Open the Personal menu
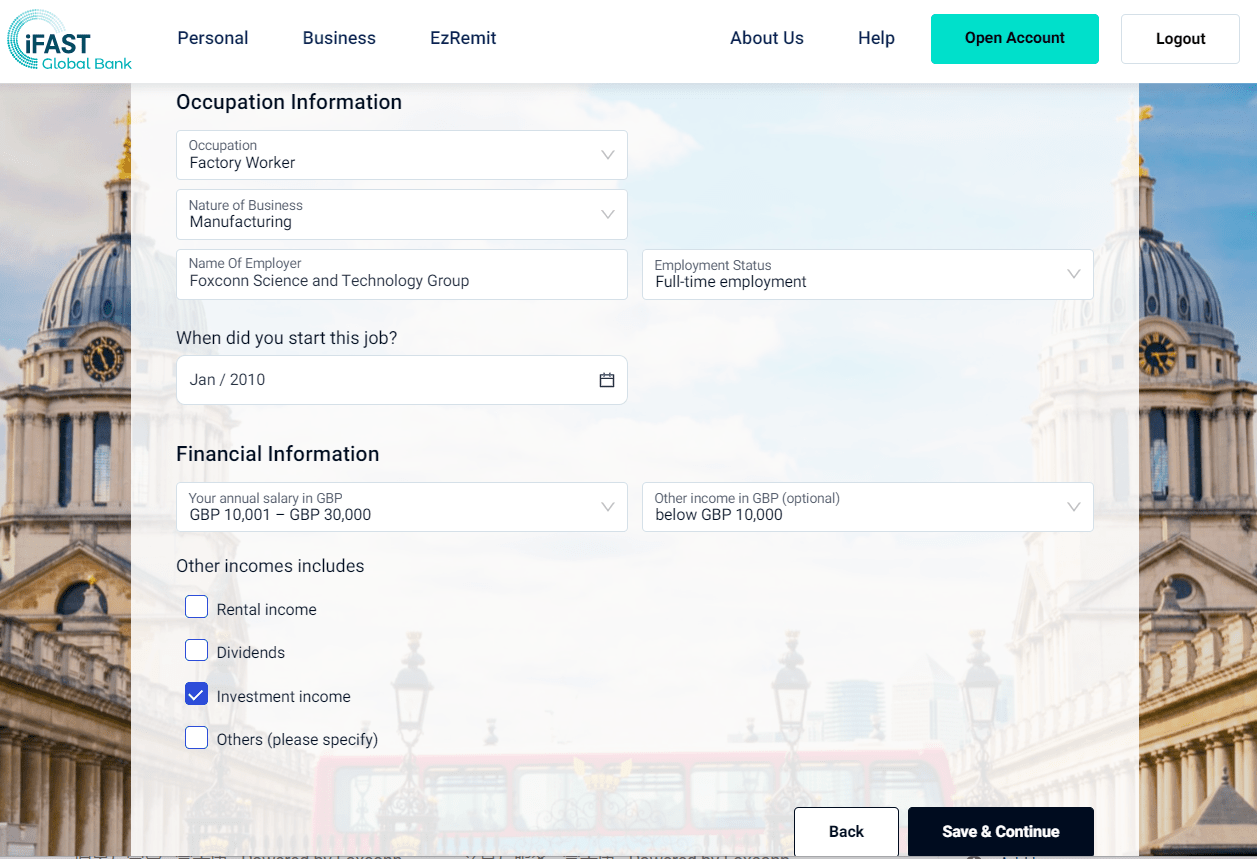 tap(213, 38)
